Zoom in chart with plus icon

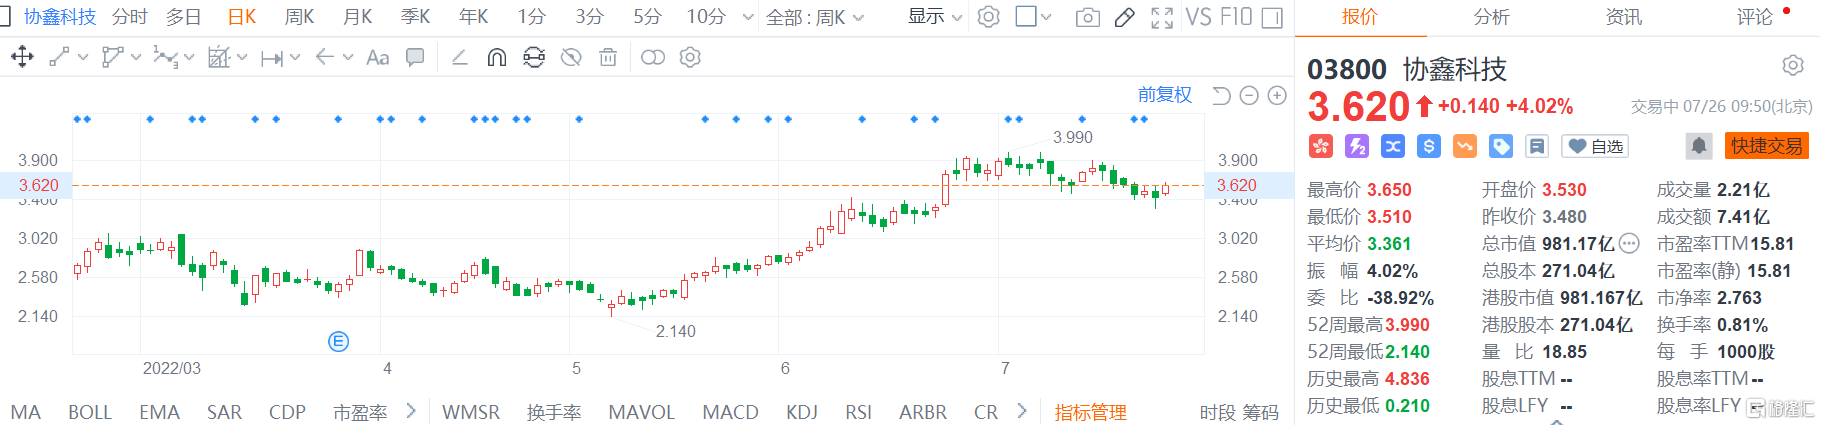(x=1277, y=95)
